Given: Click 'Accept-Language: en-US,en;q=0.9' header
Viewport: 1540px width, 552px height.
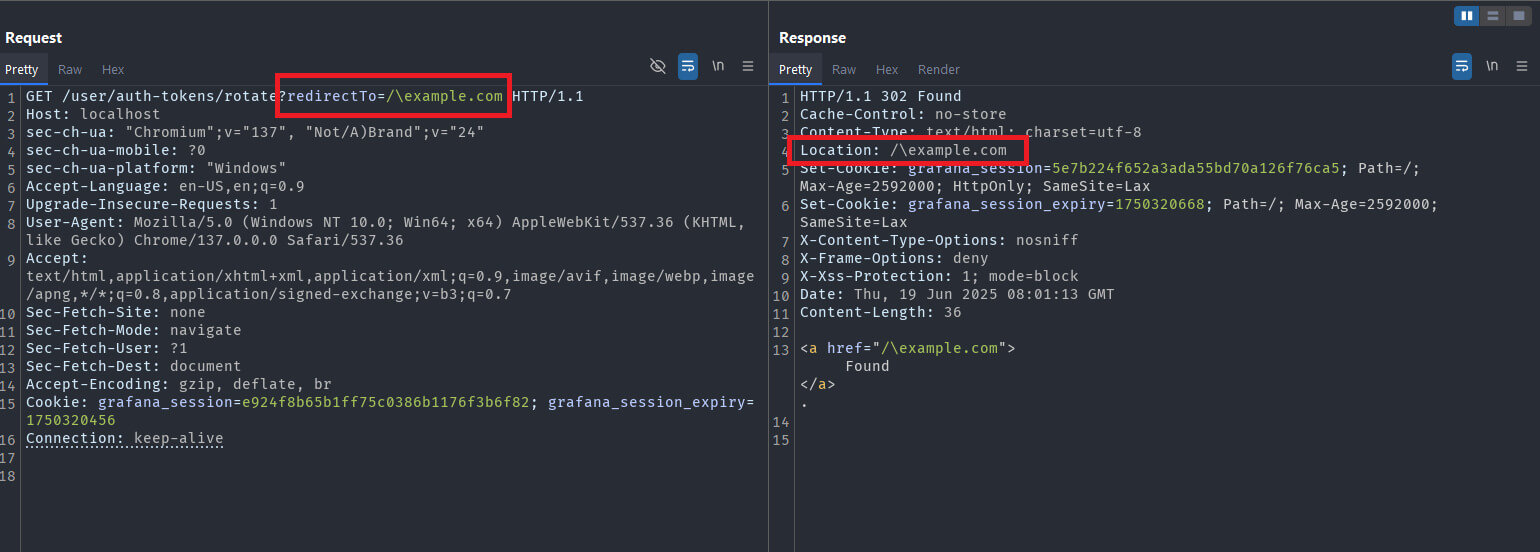Looking at the screenshot, I should click(165, 187).
